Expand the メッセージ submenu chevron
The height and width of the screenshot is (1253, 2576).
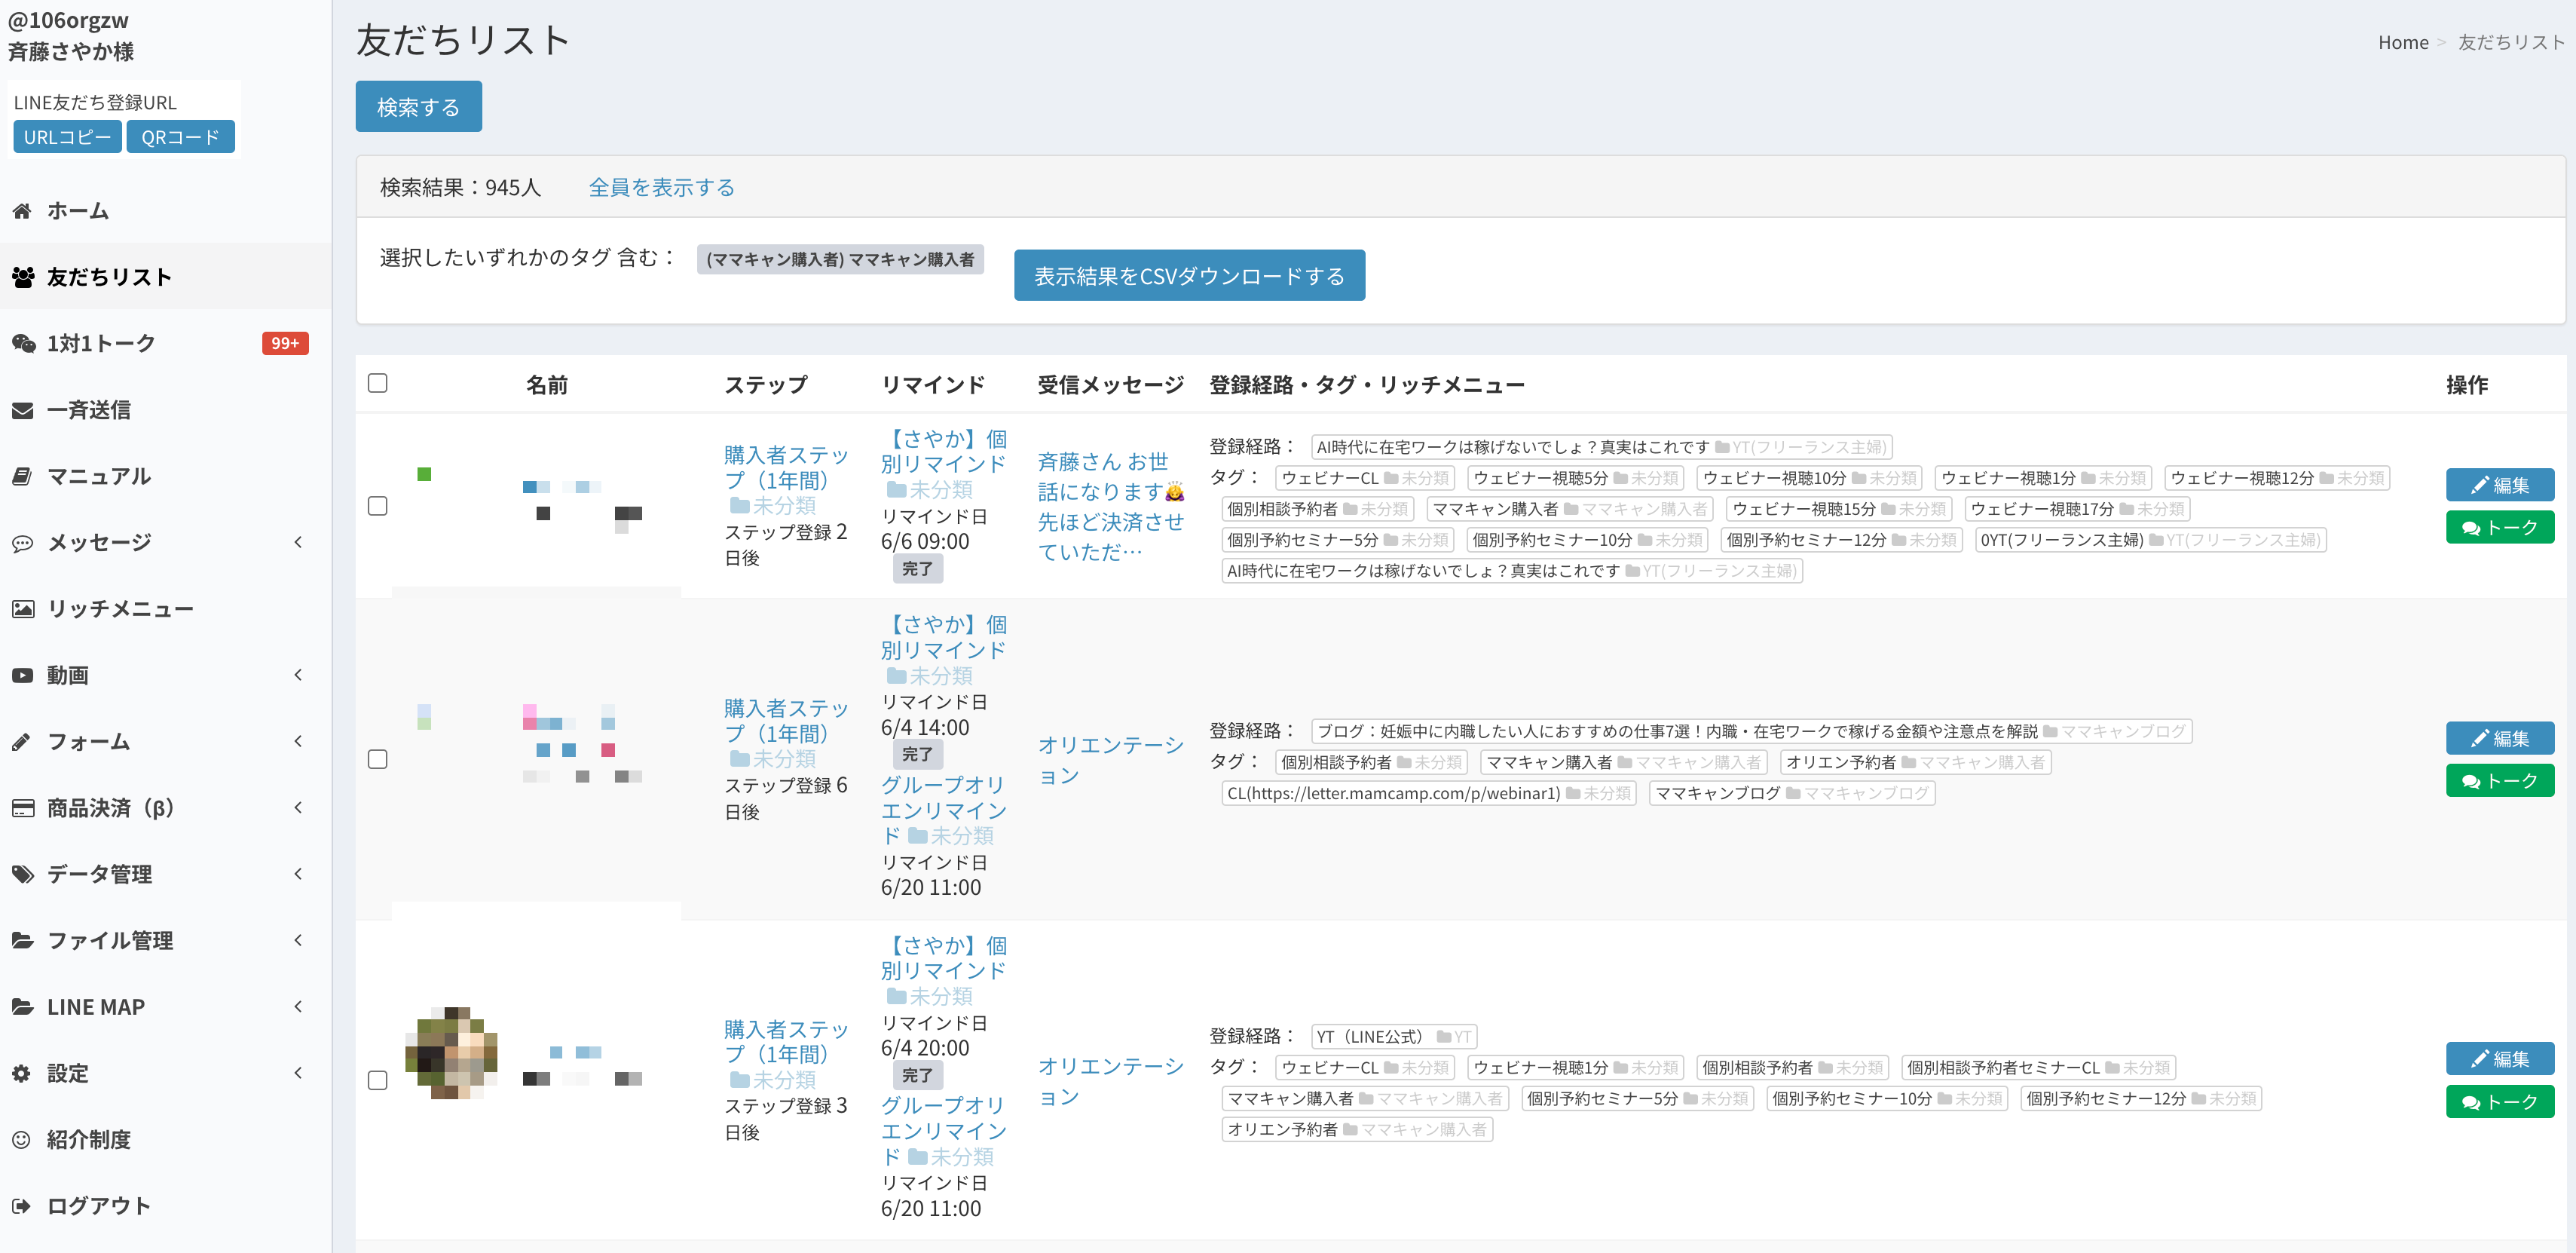298,542
